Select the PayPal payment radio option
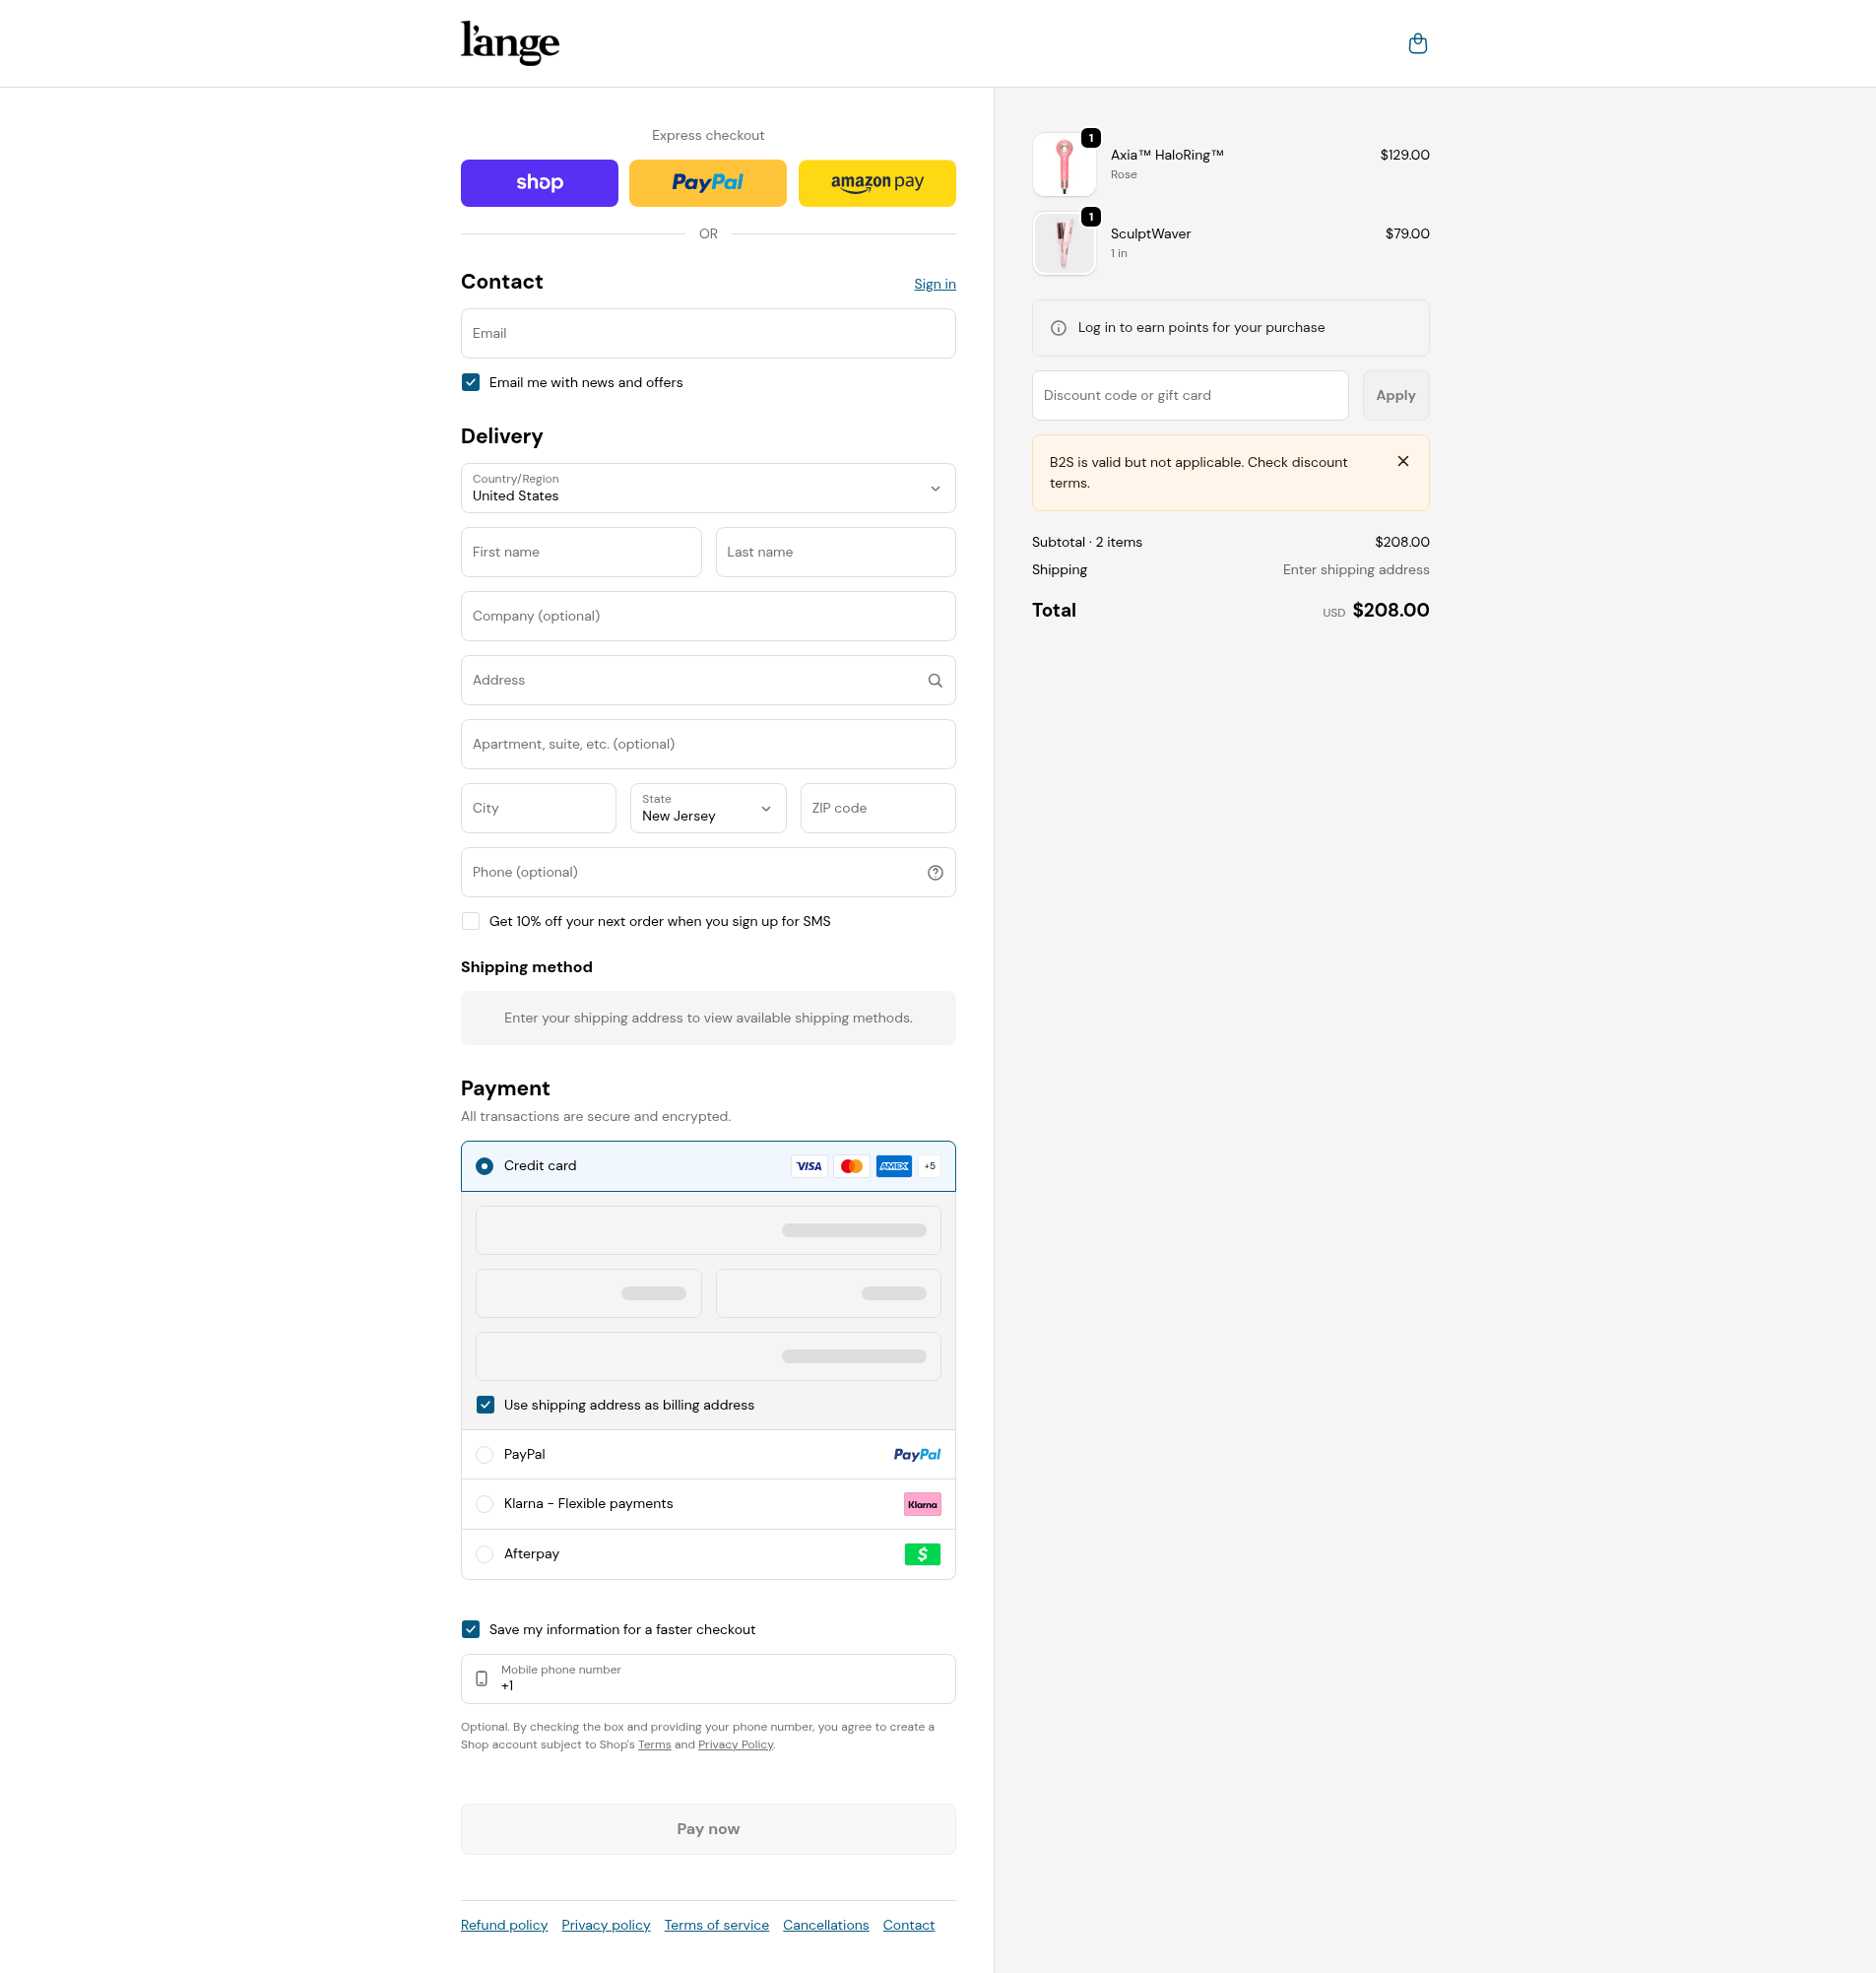1876x1973 pixels. tap(484, 1454)
